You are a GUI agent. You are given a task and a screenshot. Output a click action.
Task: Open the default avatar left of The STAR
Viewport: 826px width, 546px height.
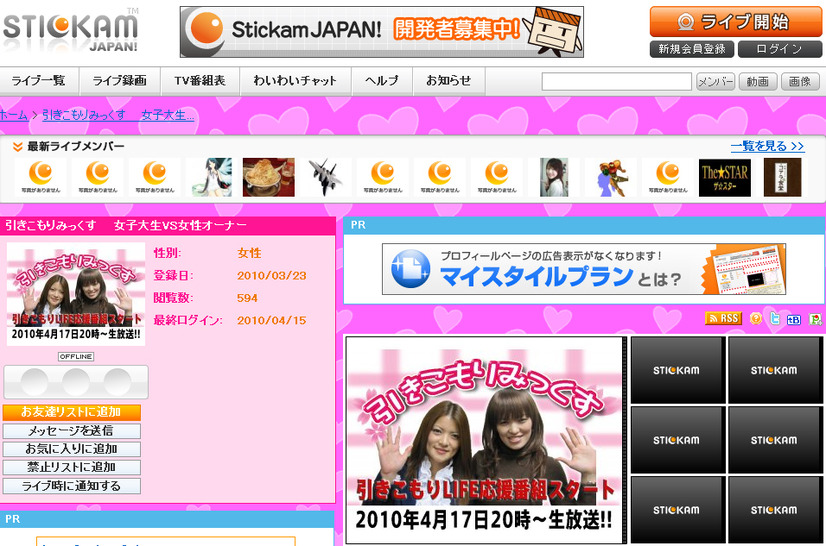[x=668, y=177]
